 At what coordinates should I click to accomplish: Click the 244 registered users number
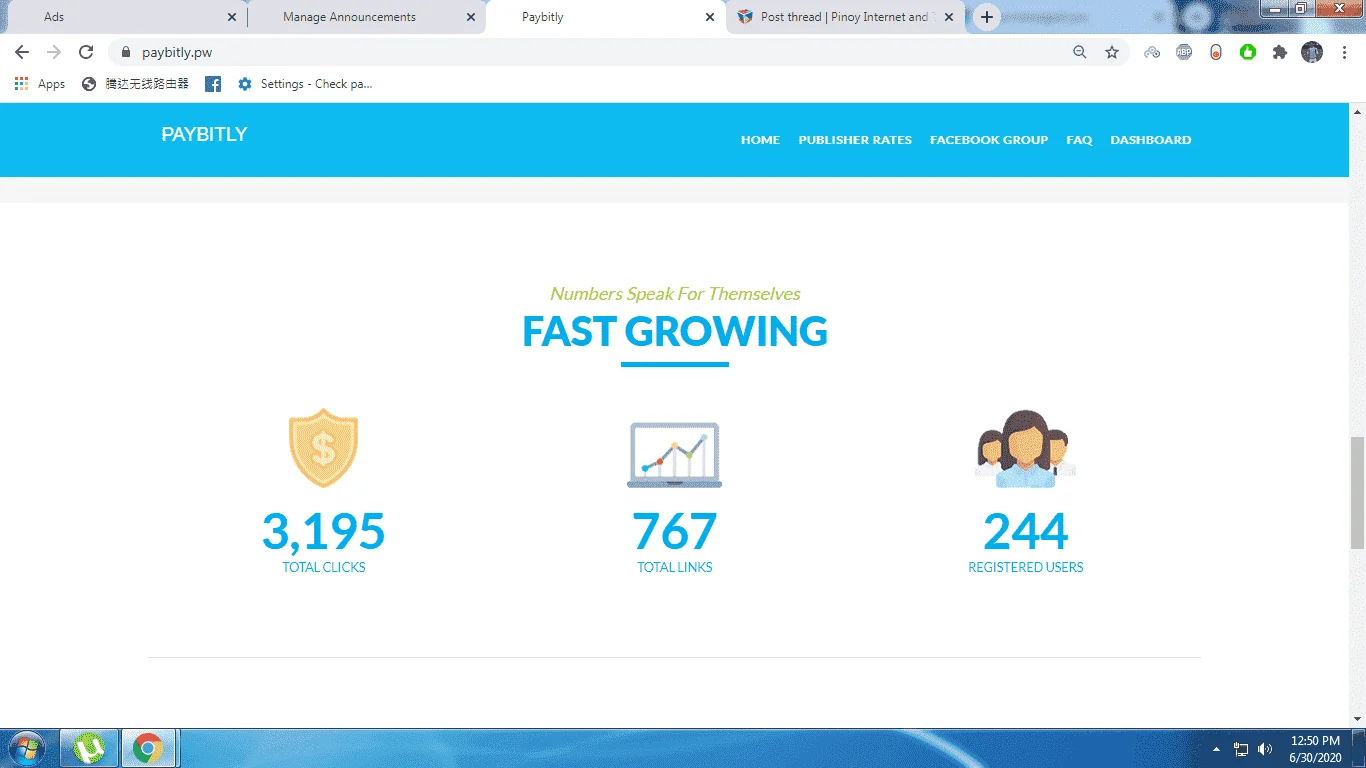tap(1026, 532)
